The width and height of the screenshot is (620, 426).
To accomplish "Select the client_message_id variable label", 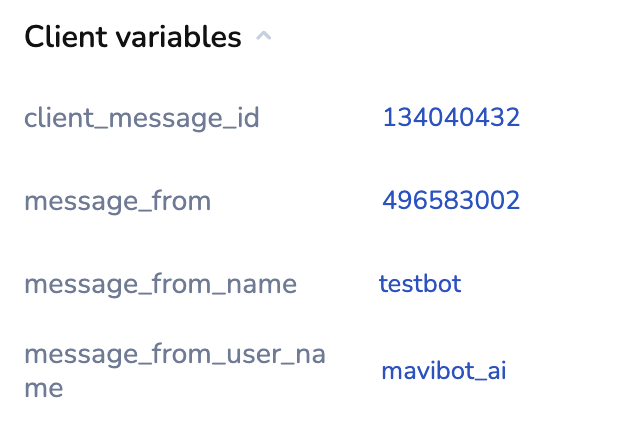I will [142, 119].
